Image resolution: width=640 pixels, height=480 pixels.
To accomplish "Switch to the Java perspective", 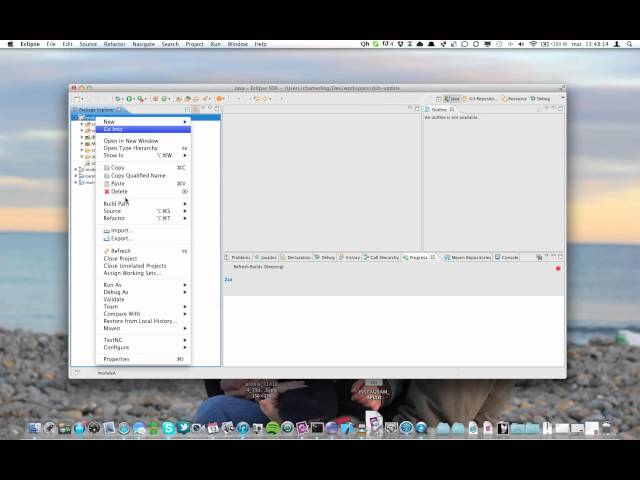I will [452, 99].
